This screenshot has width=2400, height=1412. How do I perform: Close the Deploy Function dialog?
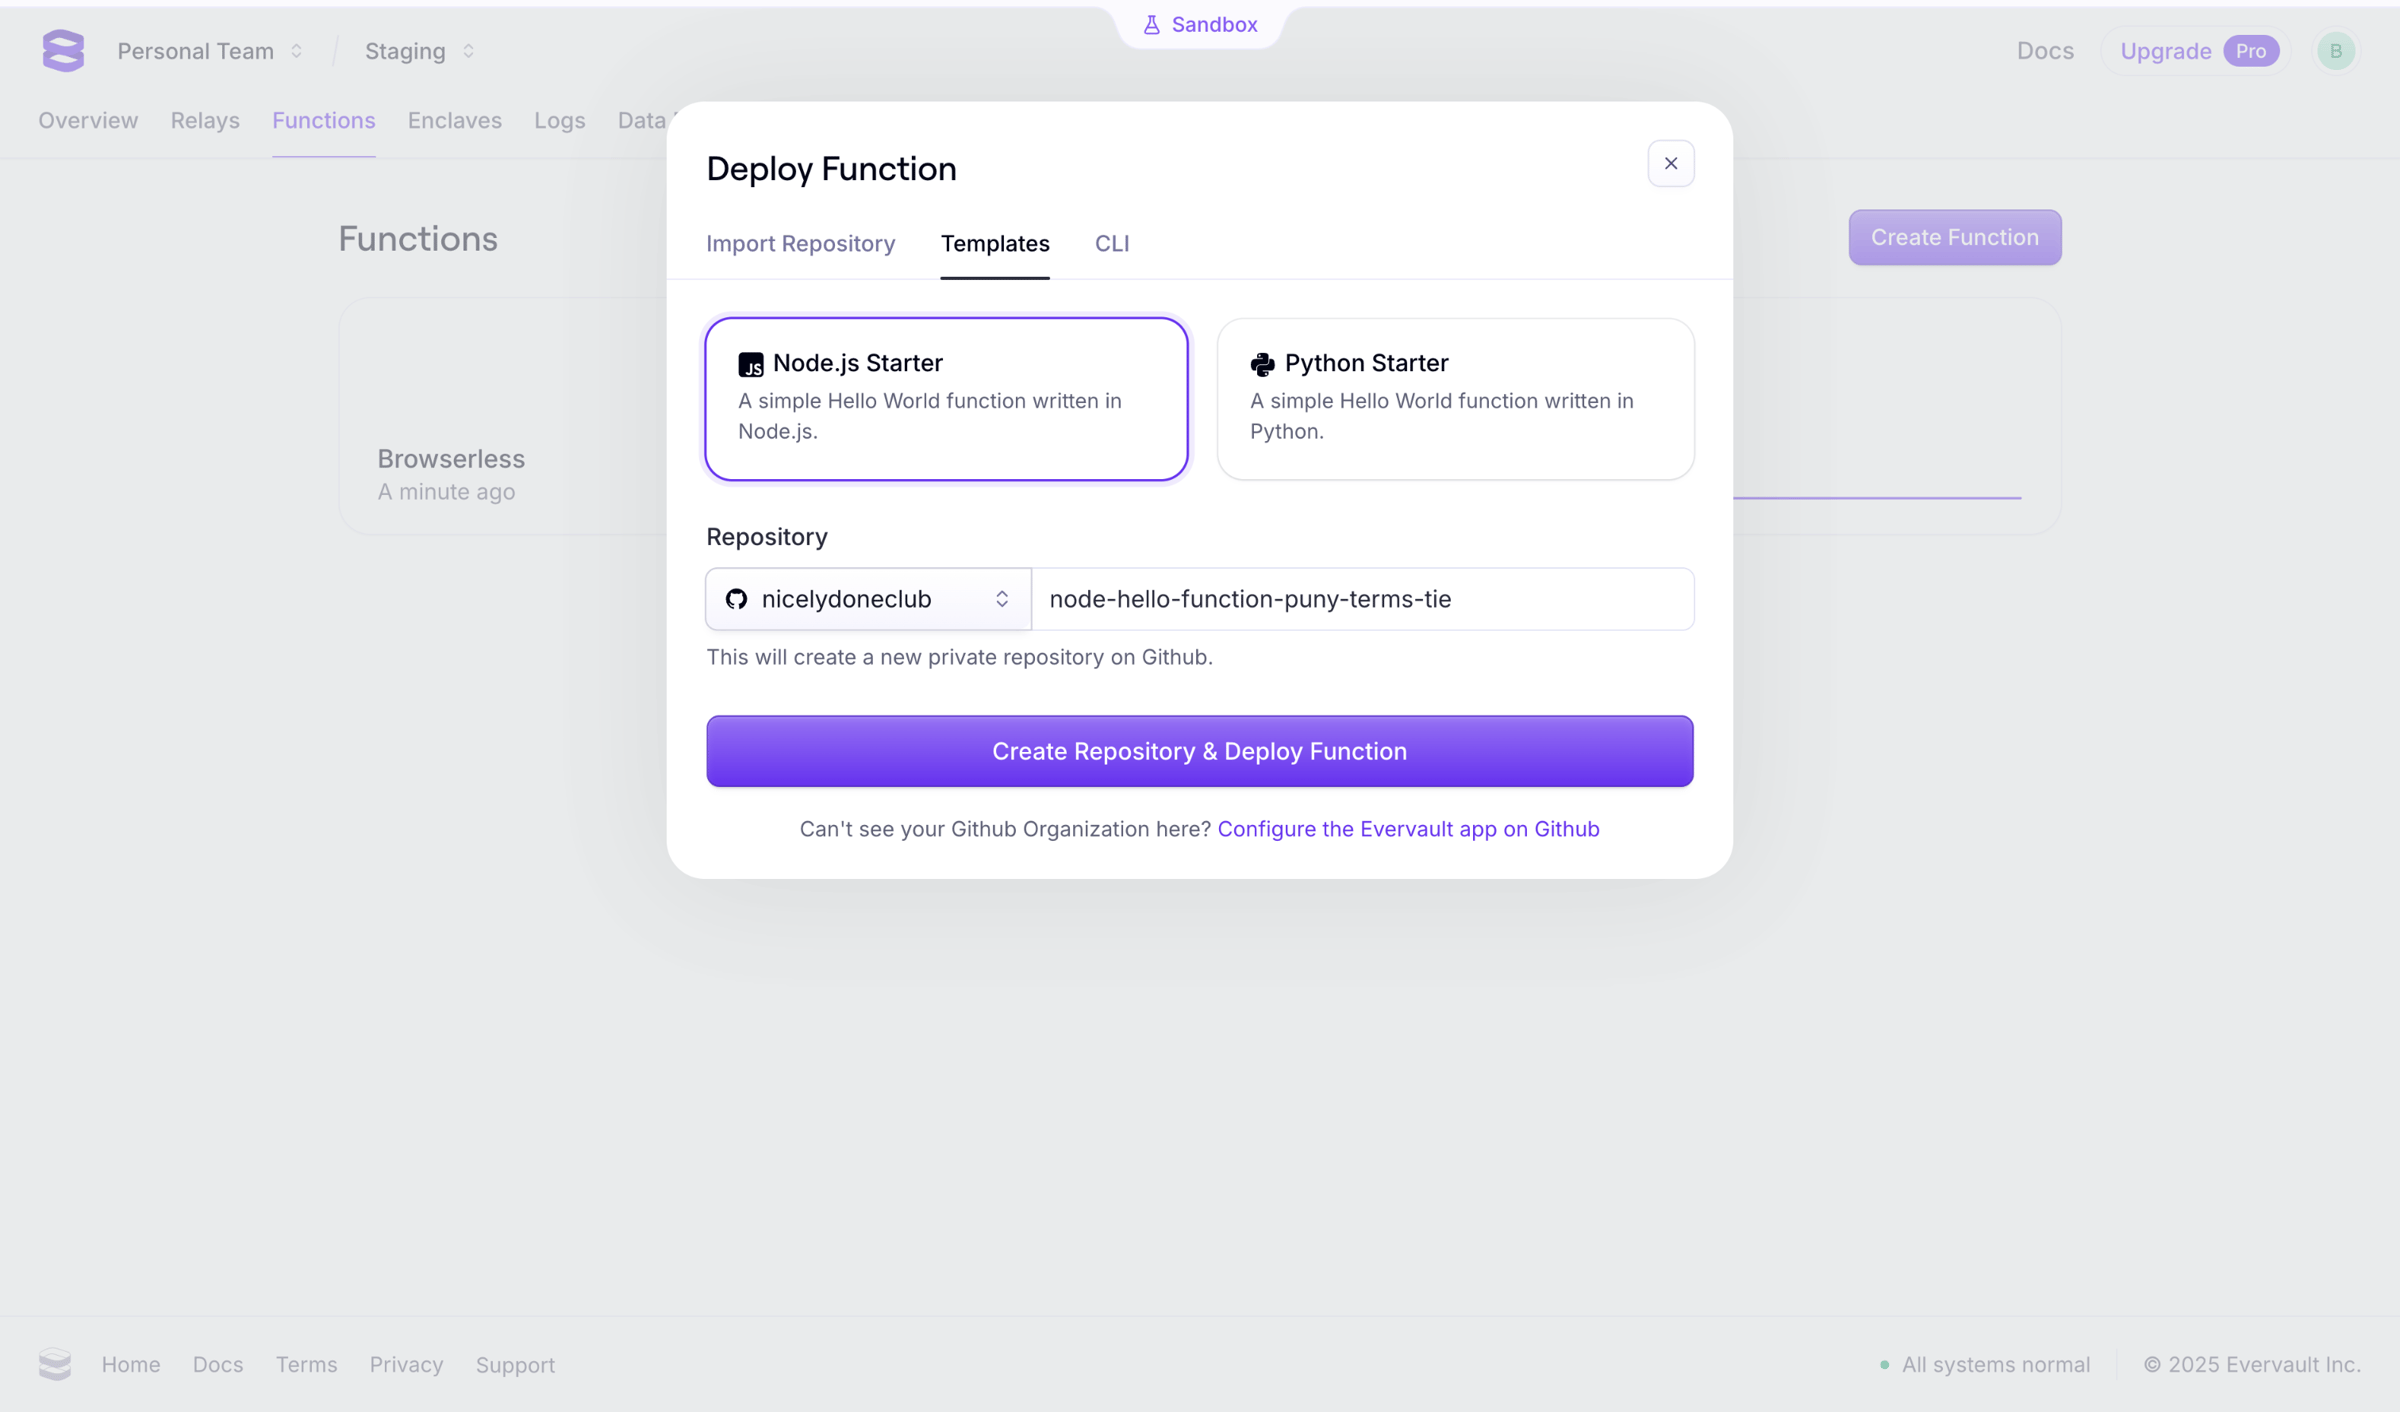coord(1671,163)
